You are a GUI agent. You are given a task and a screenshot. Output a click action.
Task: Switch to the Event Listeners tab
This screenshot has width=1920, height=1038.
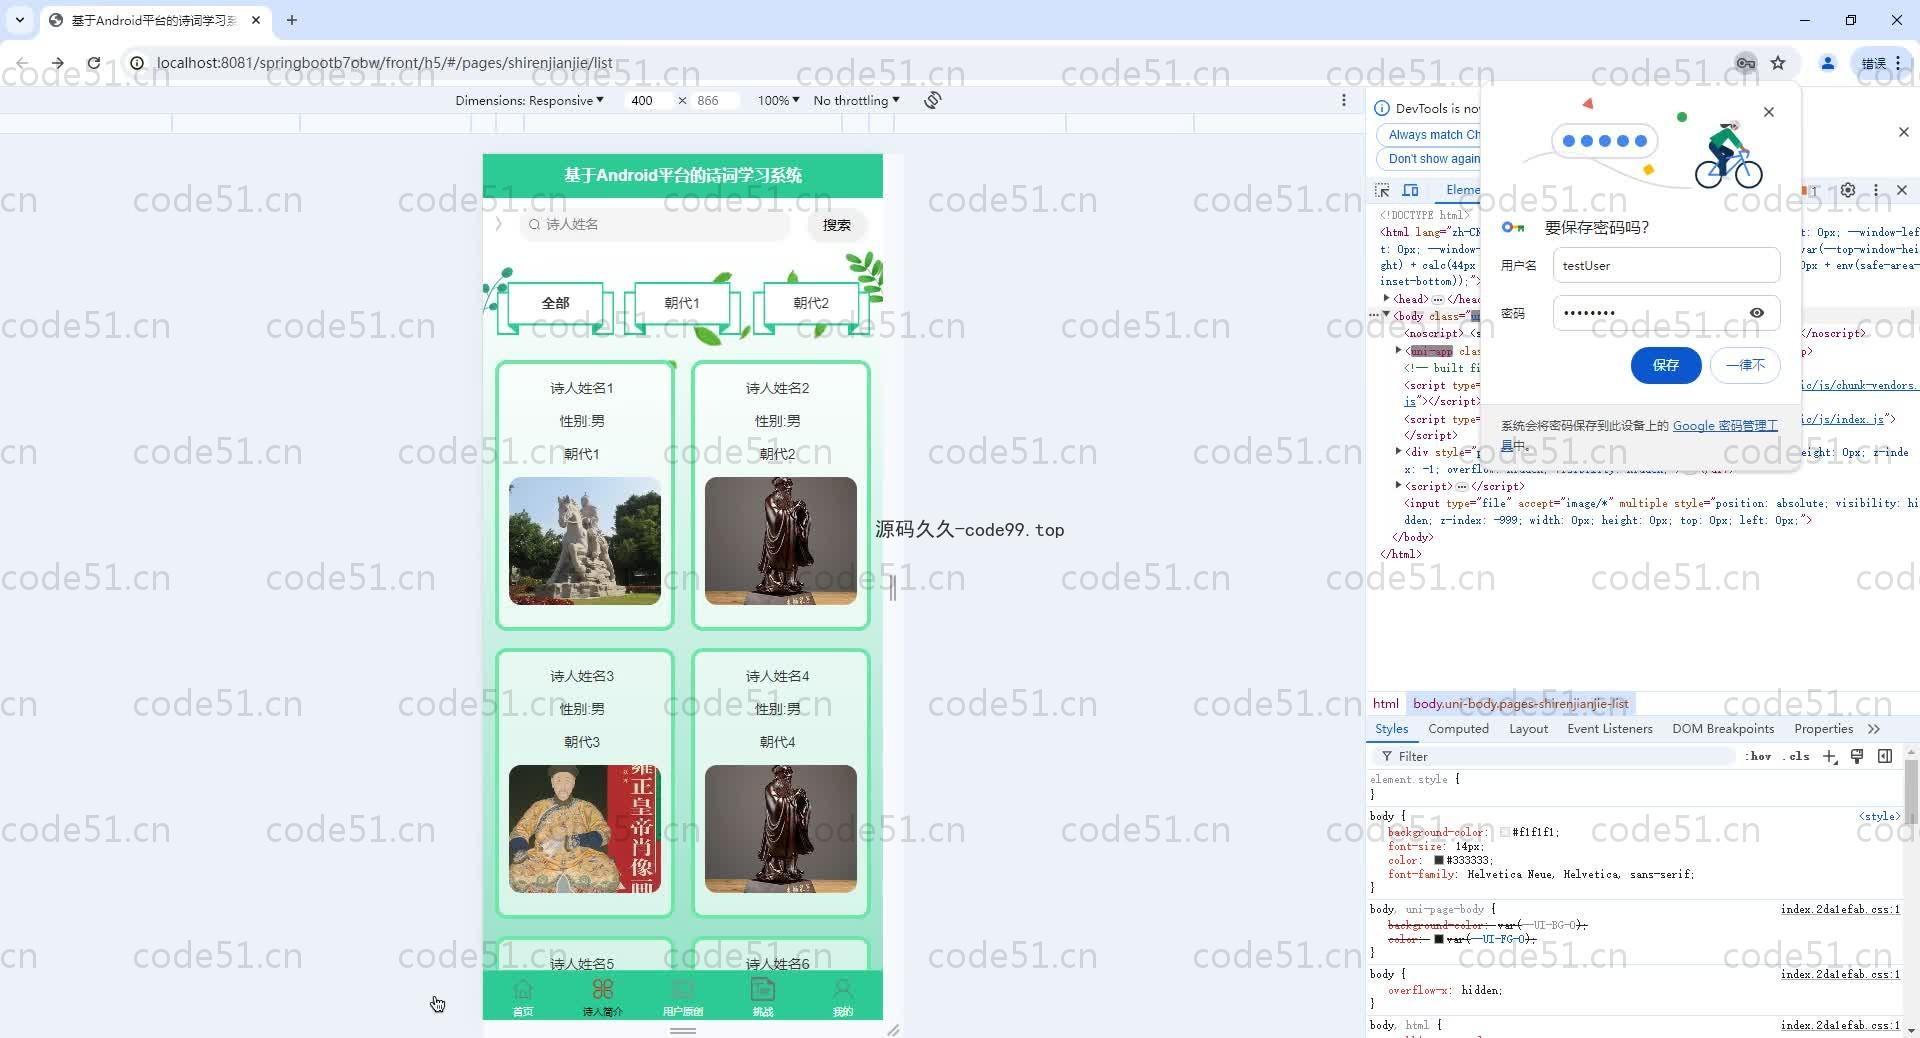click(x=1609, y=729)
